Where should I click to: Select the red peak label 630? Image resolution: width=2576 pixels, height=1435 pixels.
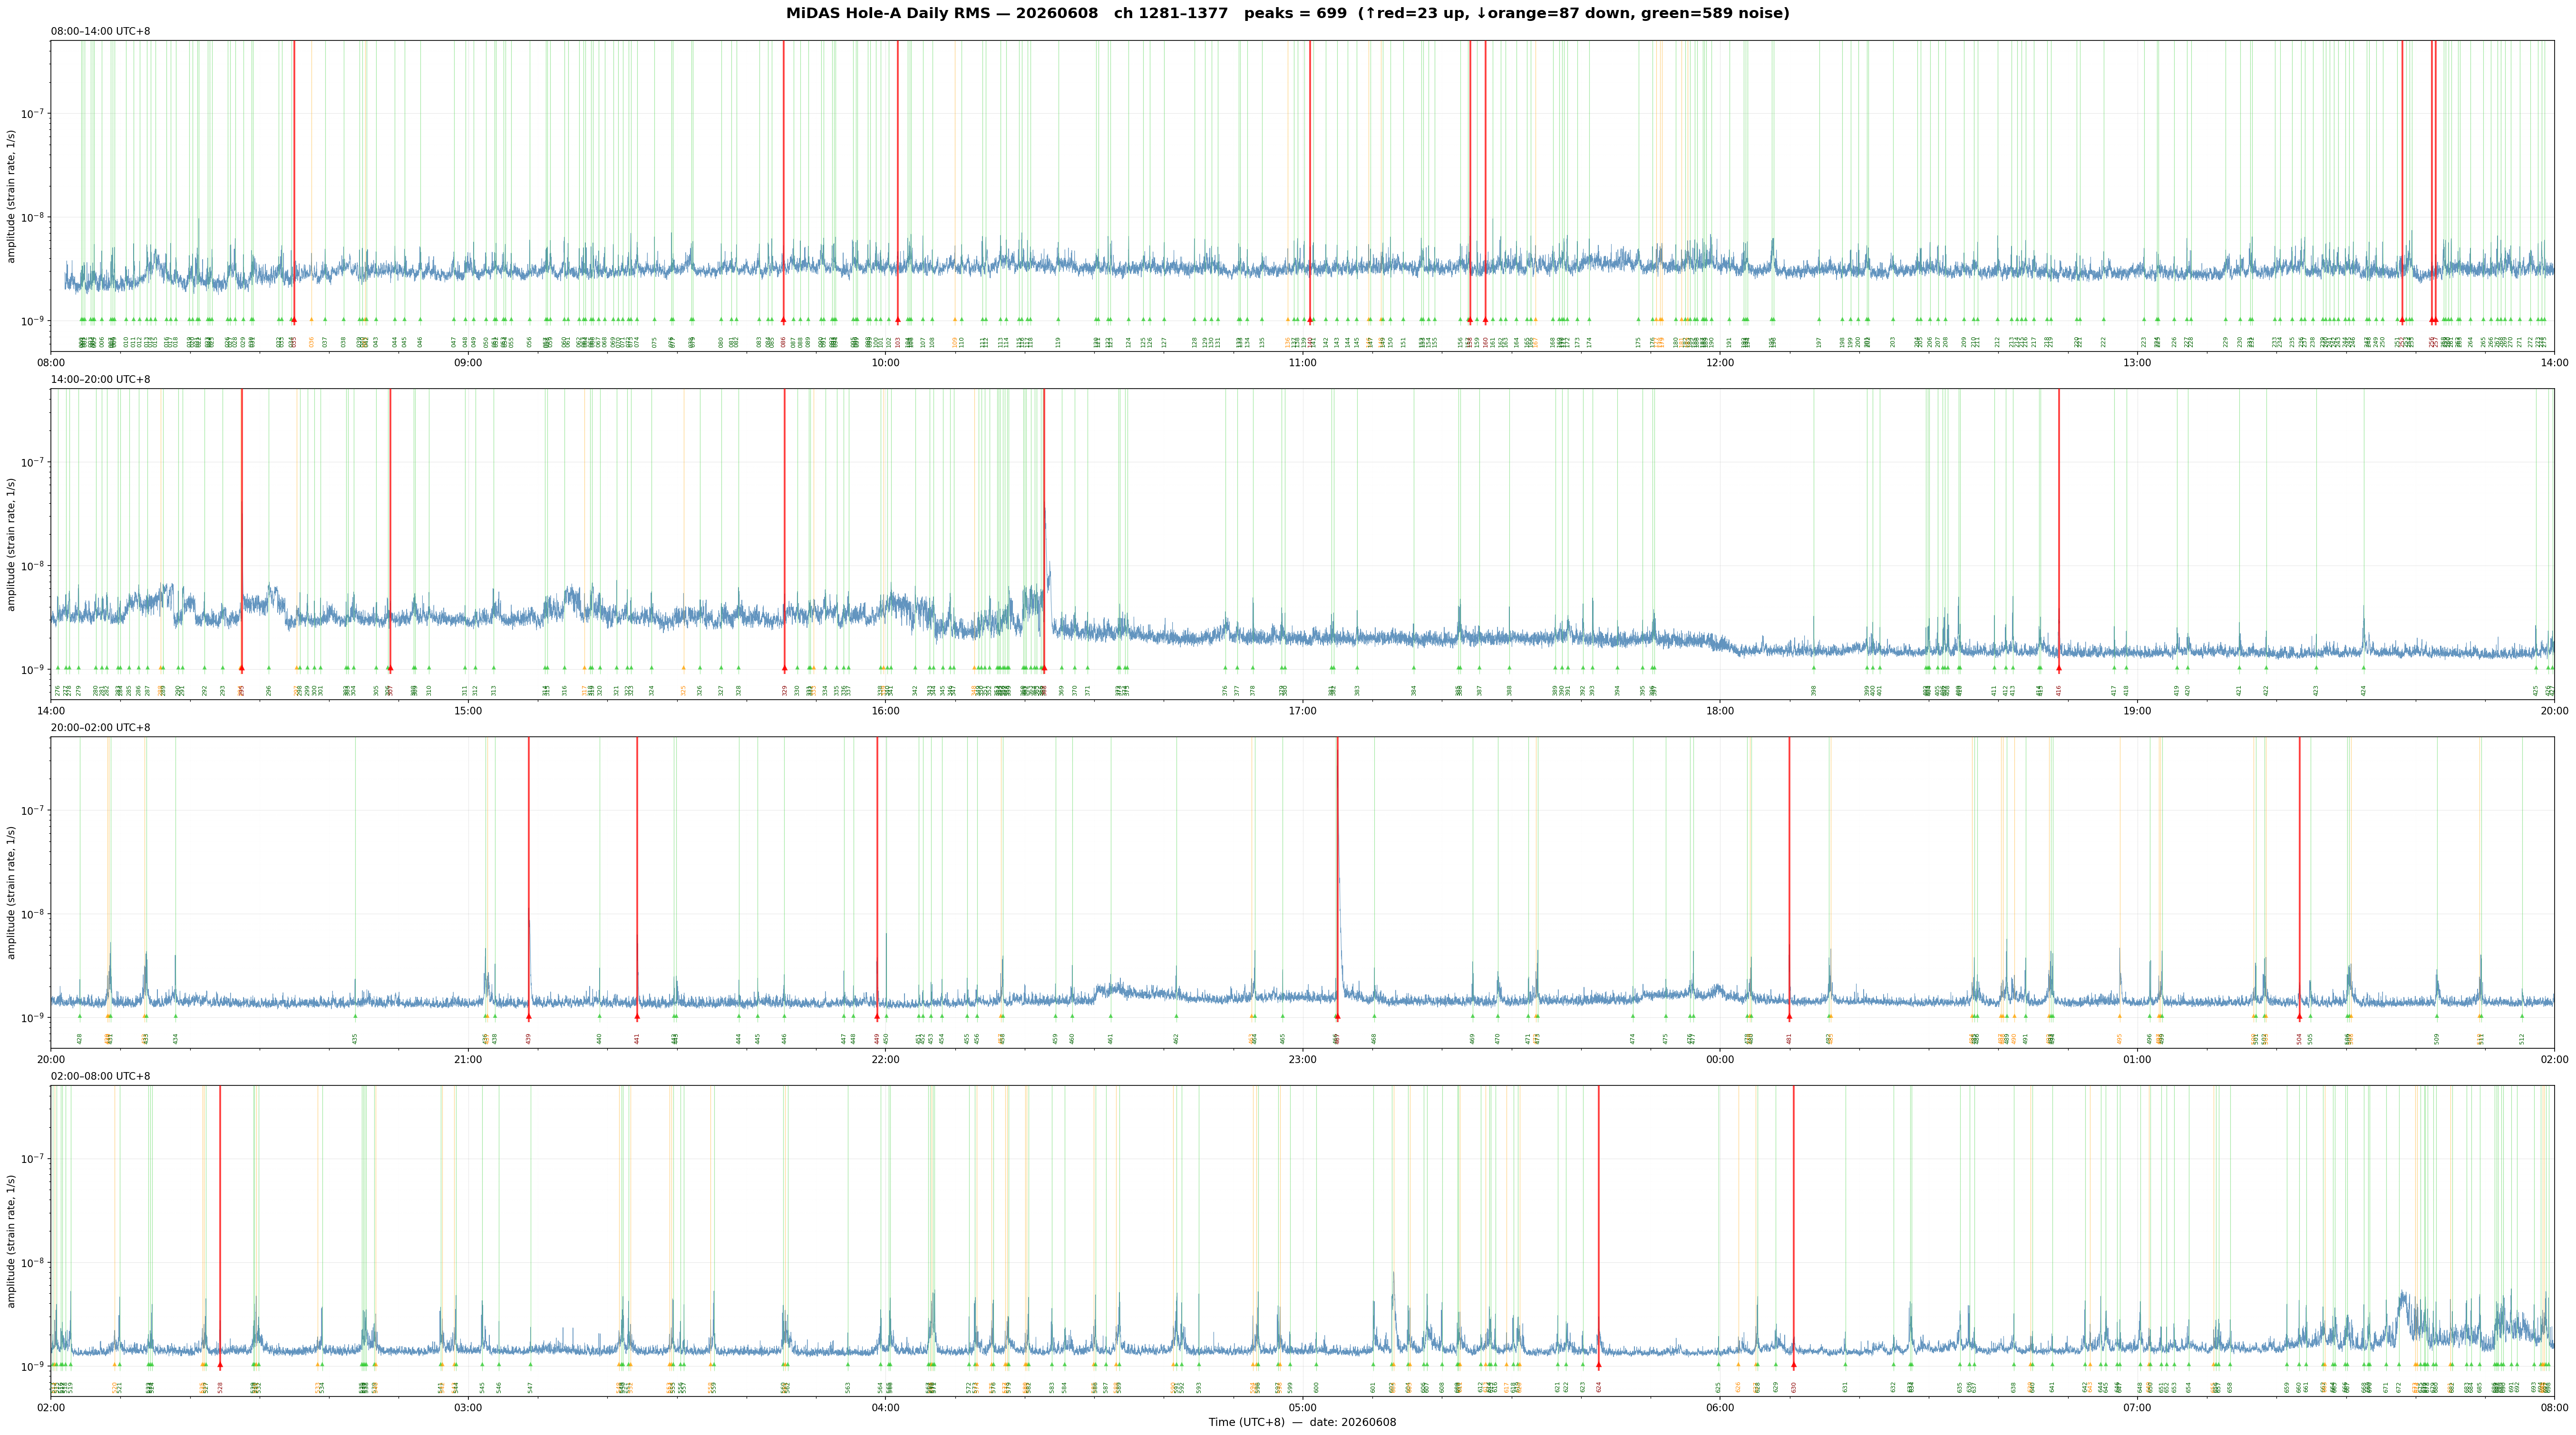point(1794,1387)
